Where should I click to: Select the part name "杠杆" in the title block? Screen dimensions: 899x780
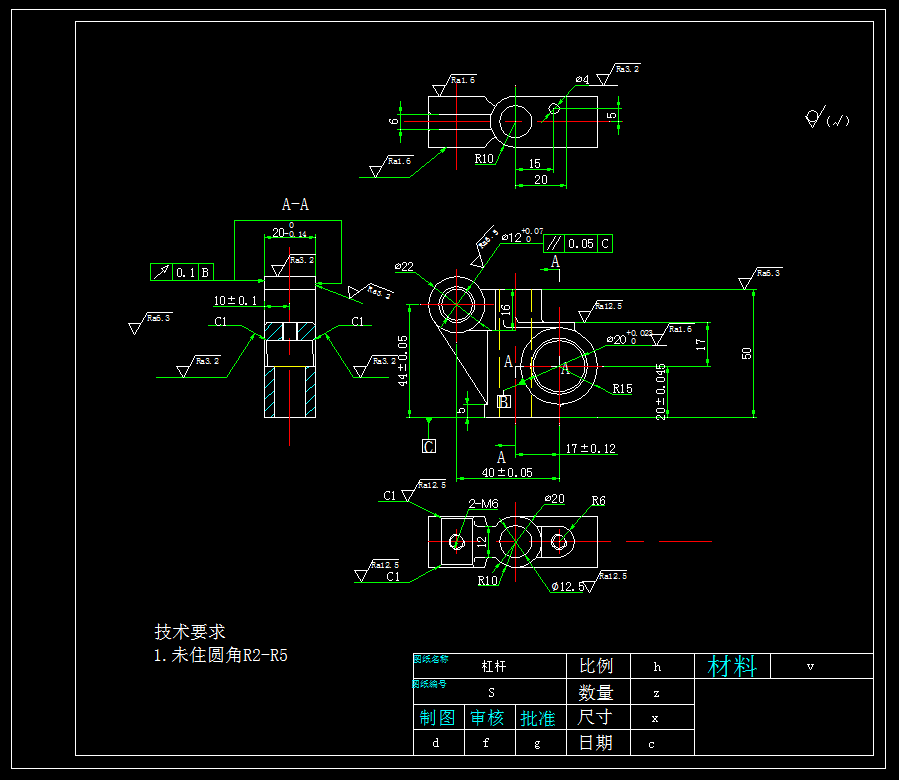pos(494,666)
